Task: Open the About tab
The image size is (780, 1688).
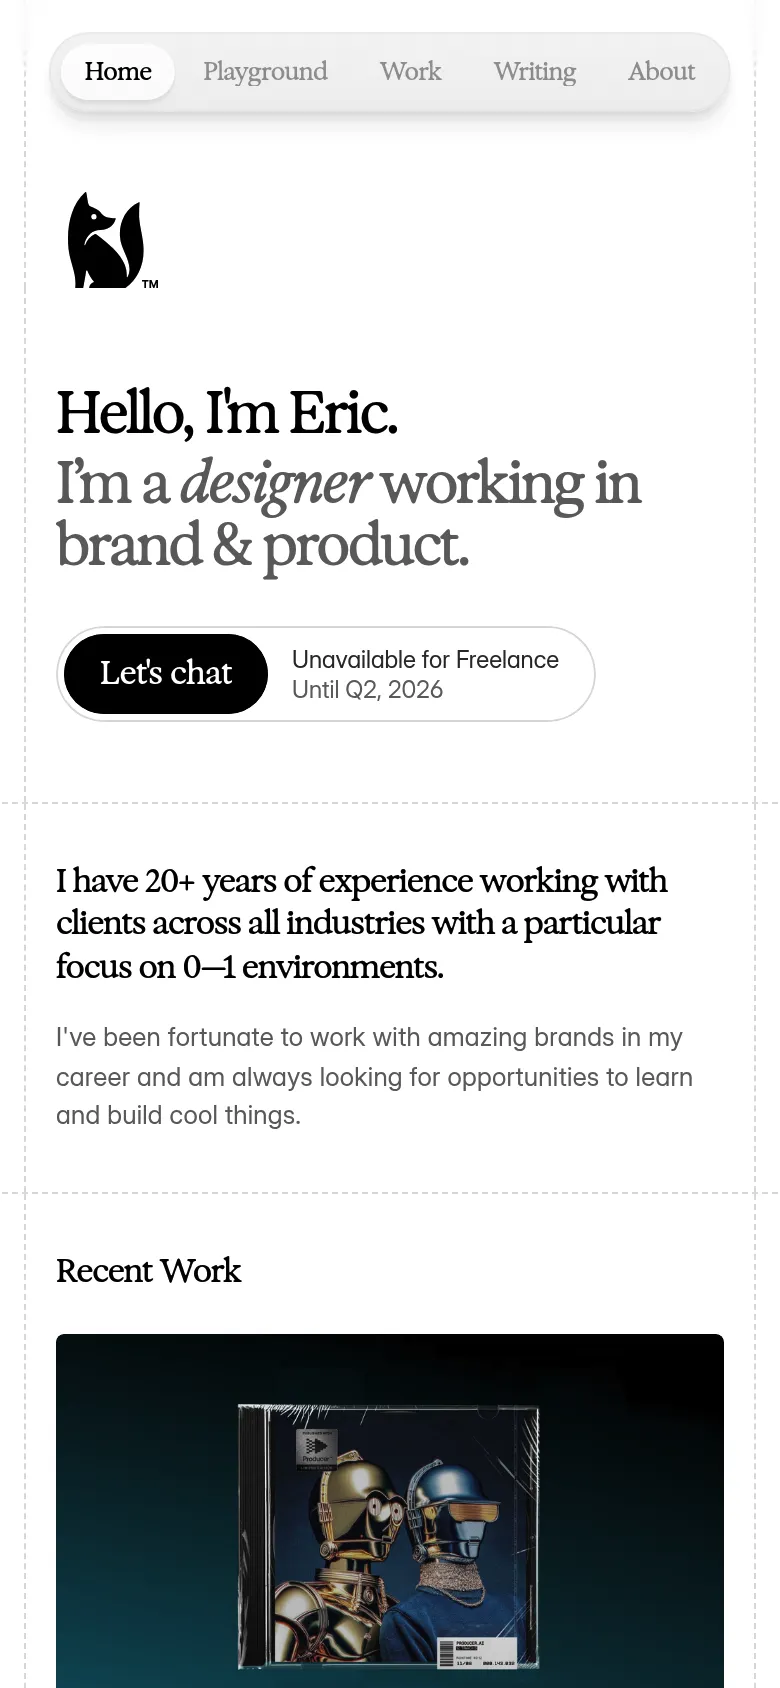Action: pos(661,72)
